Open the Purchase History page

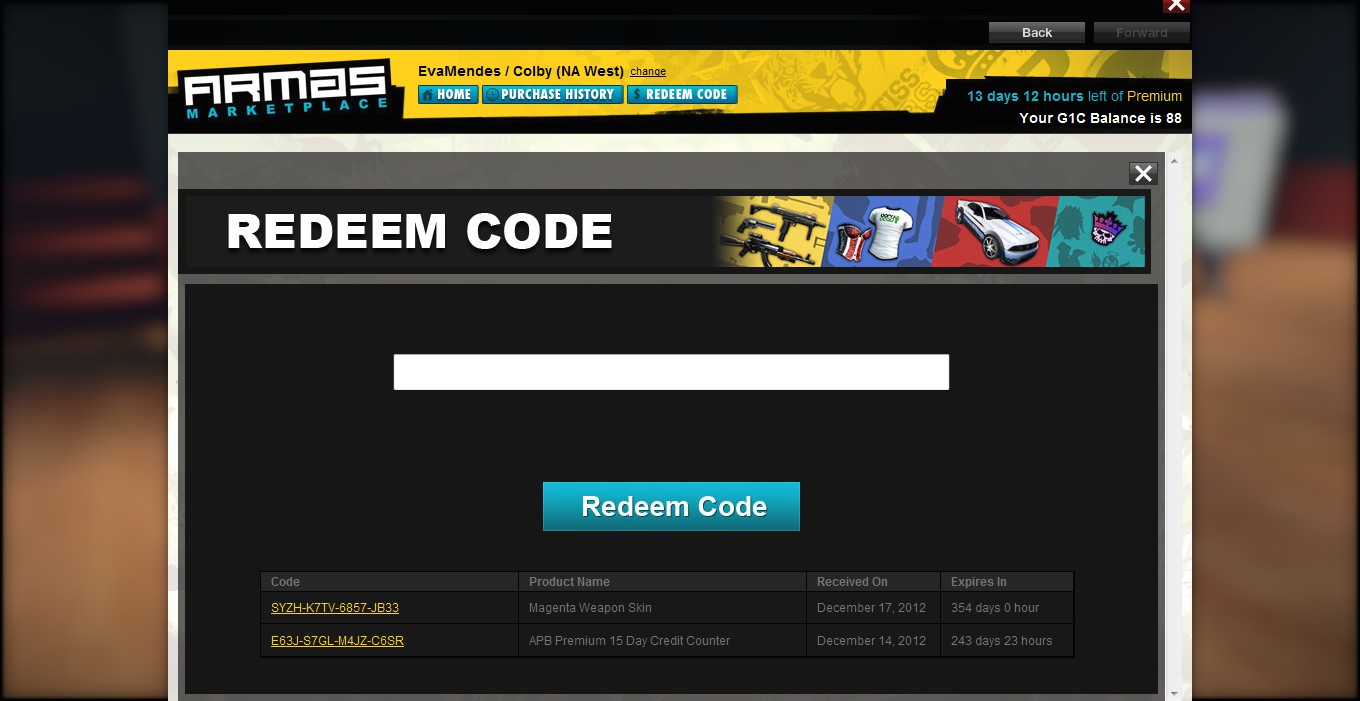pyautogui.click(x=552, y=94)
